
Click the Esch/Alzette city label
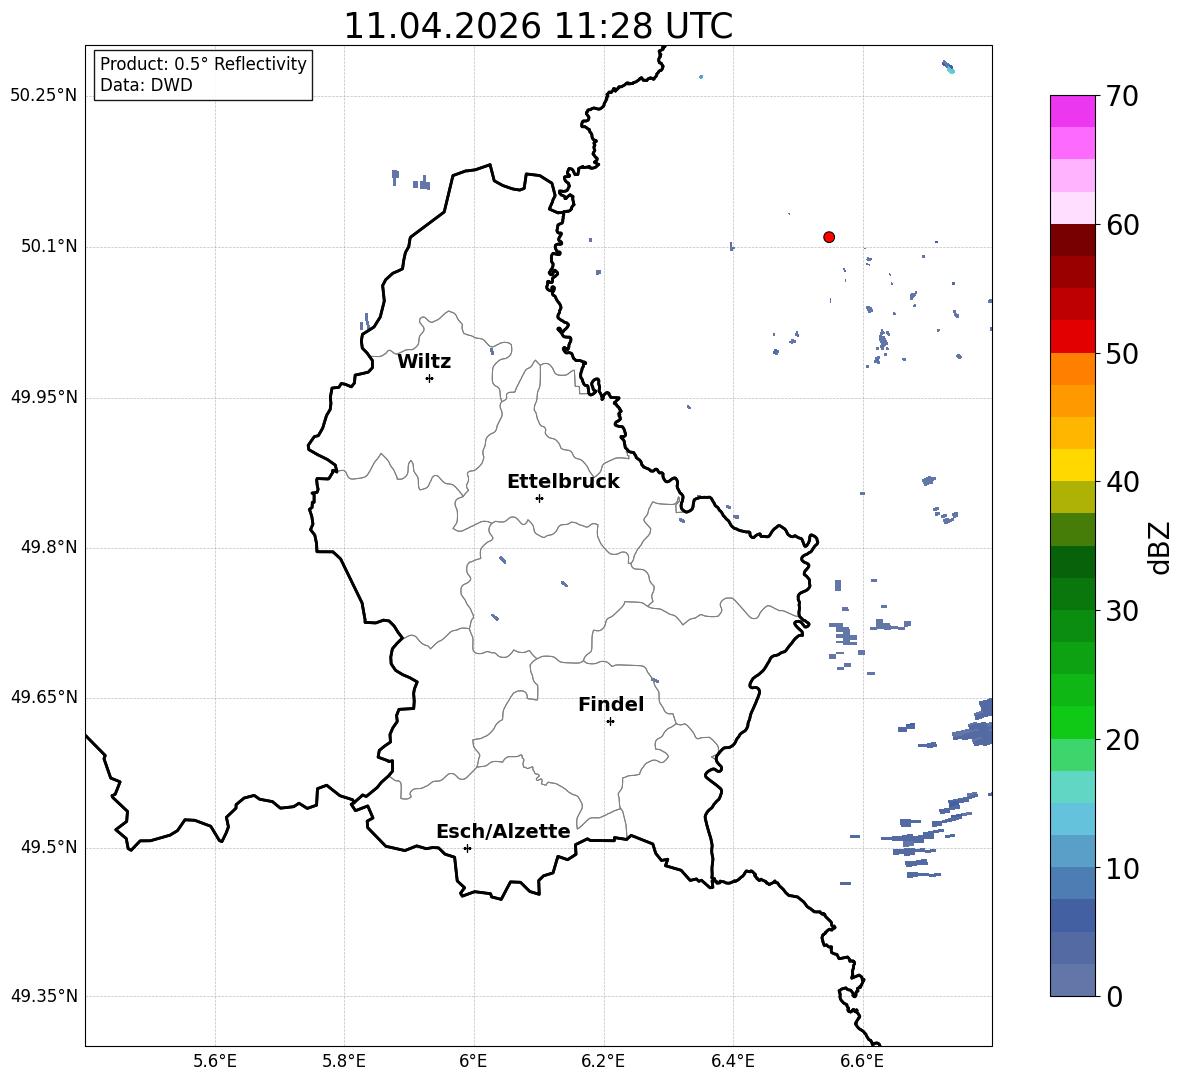coord(504,831)
